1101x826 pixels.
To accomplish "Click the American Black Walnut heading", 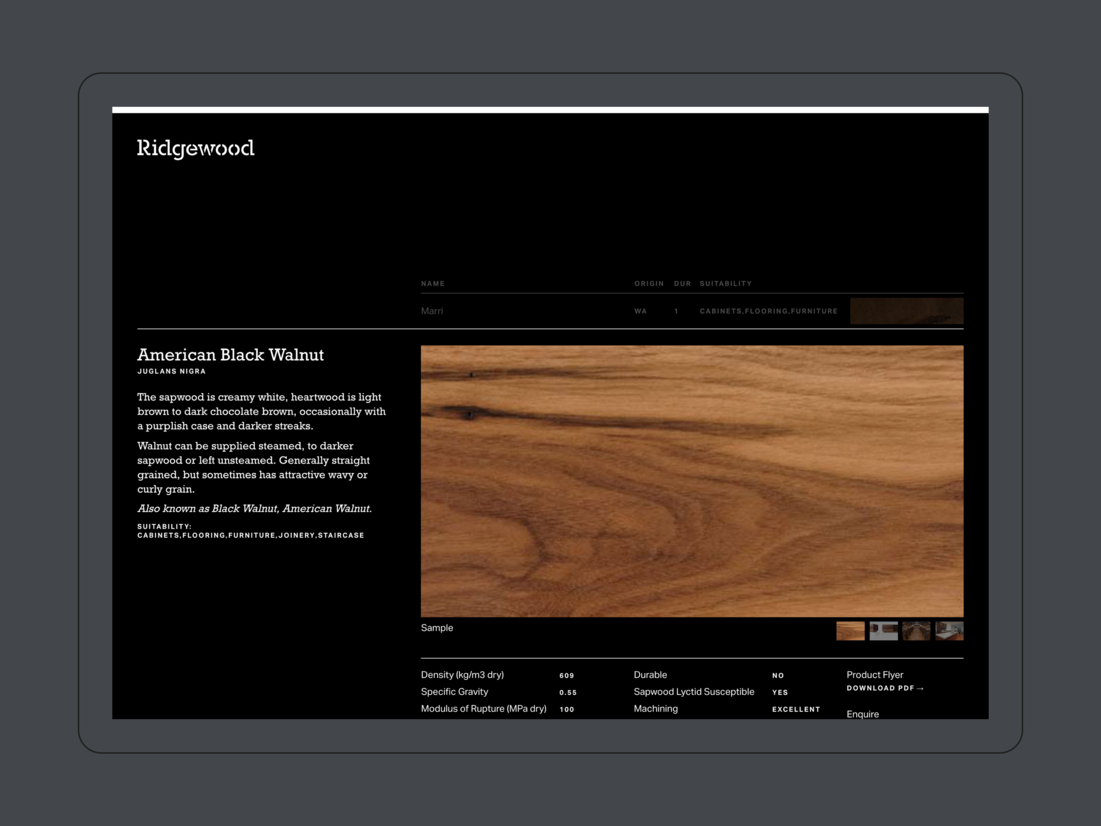I will pos(230,355).
